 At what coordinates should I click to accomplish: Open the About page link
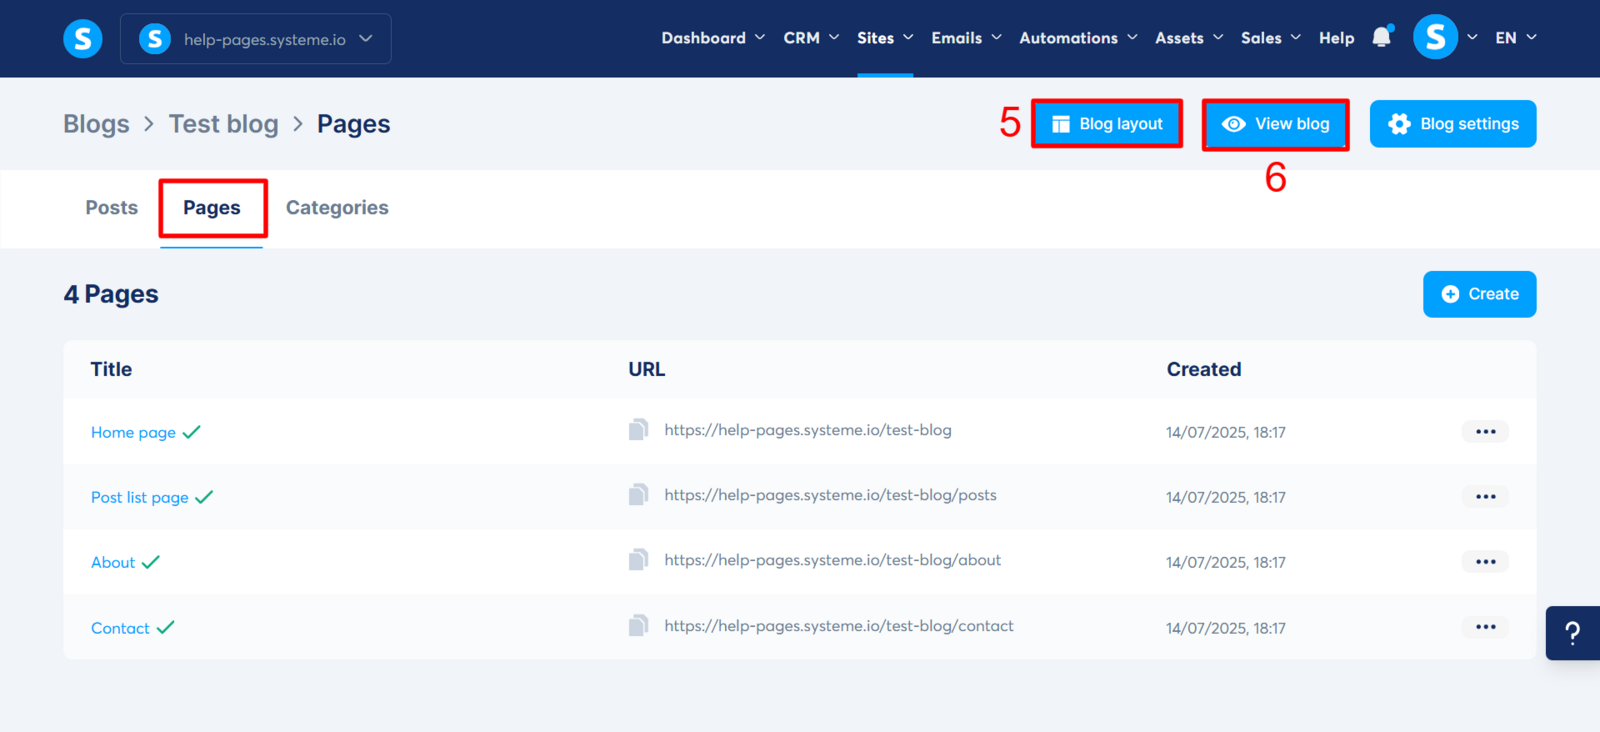pos(113,562)
